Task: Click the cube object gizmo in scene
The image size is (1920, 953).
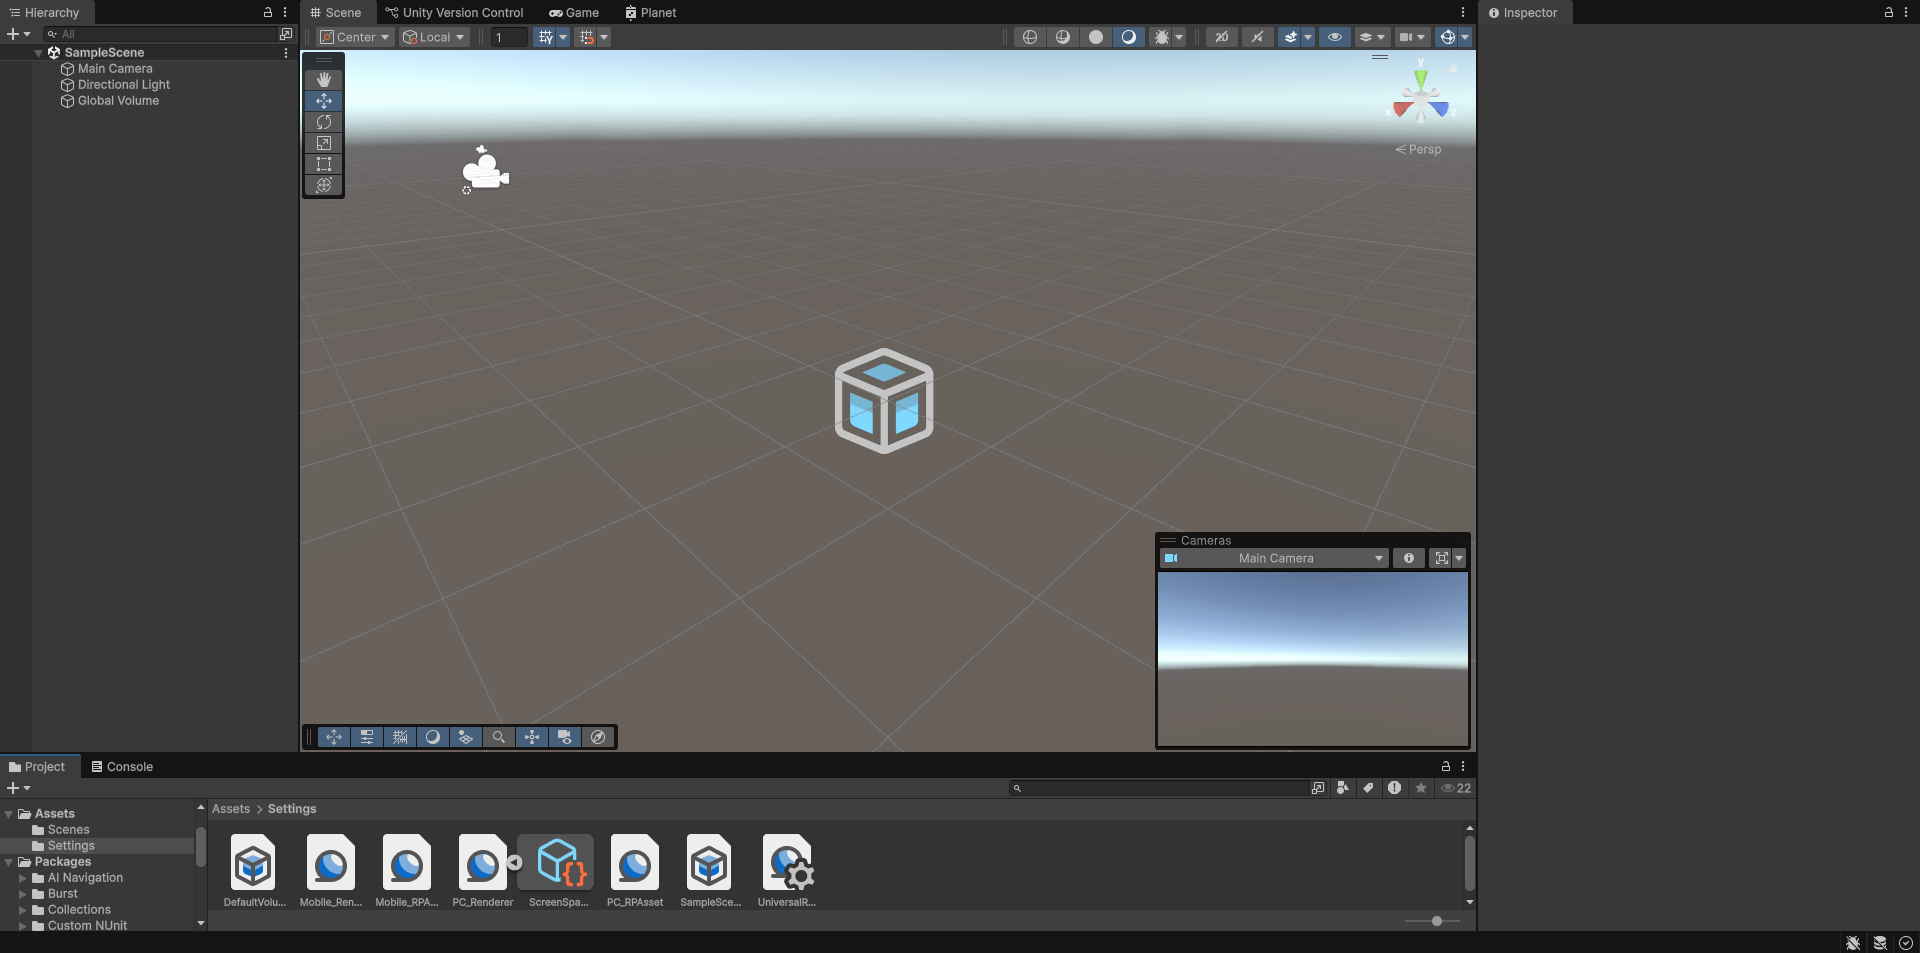Action: pyautogui.click(x=884, y=401)
